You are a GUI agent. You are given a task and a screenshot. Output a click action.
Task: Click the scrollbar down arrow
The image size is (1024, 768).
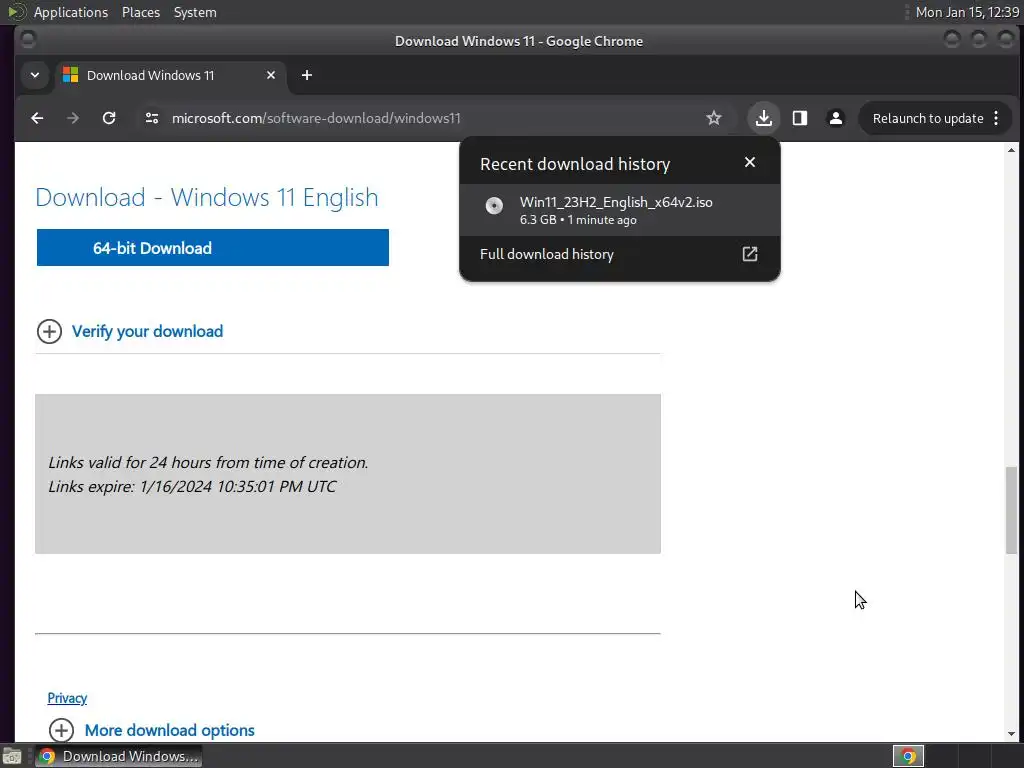[1011, 734]
